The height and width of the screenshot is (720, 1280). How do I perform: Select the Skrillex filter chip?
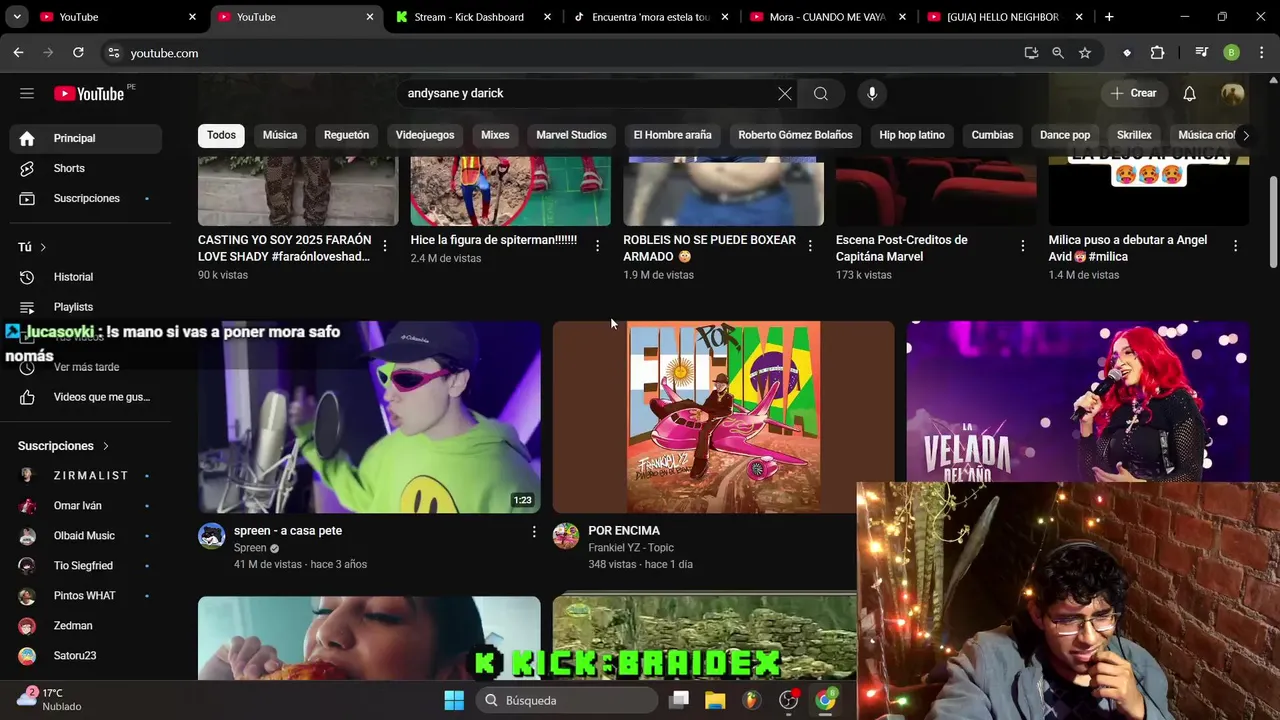[1134, 135]
